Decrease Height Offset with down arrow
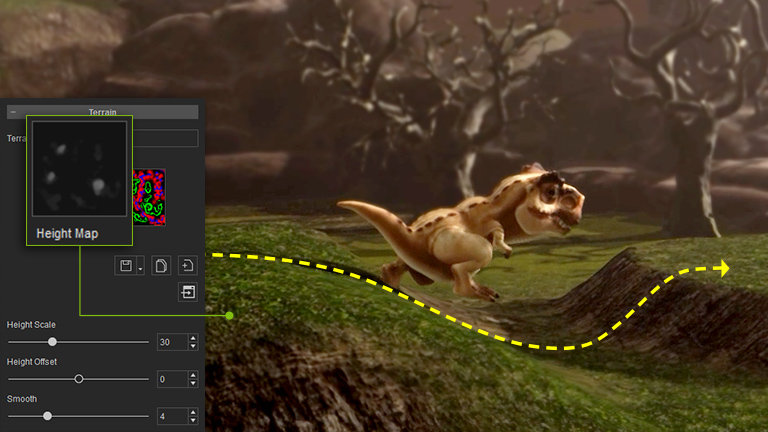Image resolution: width=768 pixels, height=432 pixels. [193, 383]
